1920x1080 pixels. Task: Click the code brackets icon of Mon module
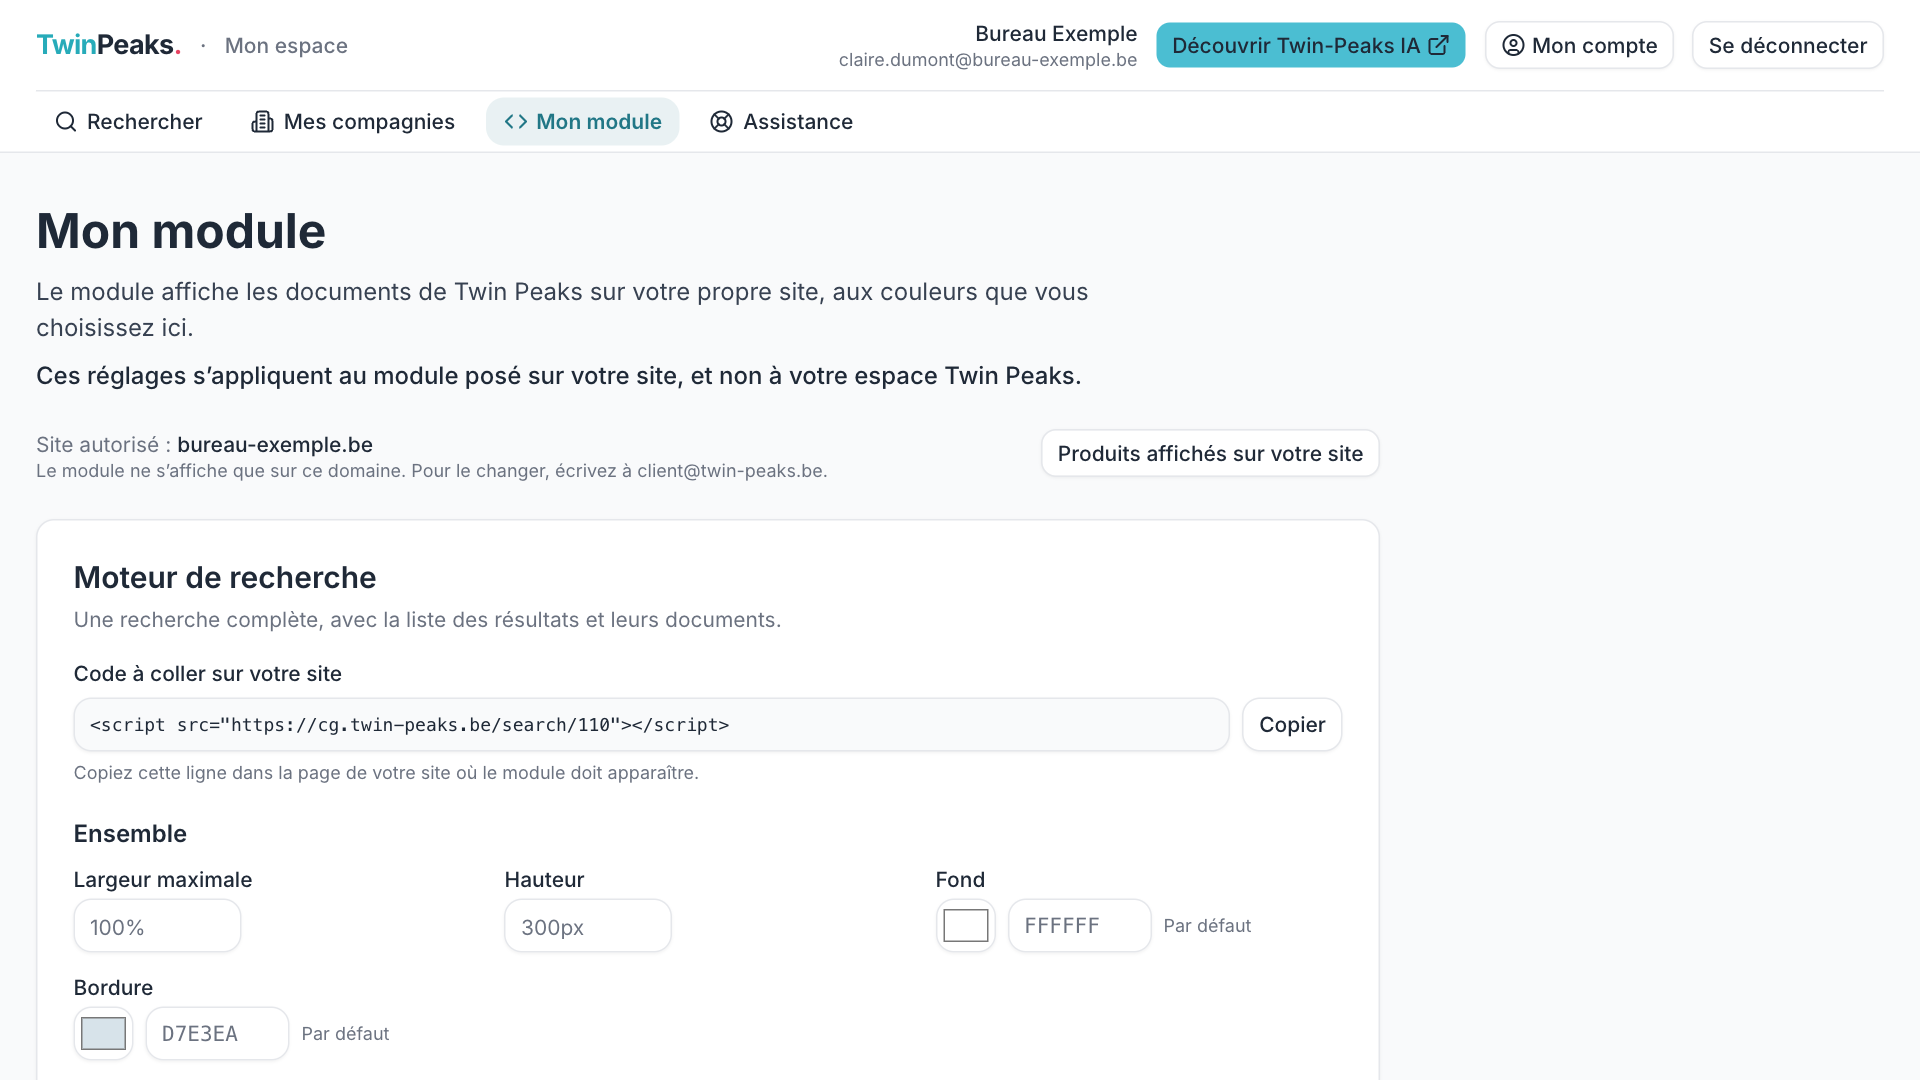(516, 122)
